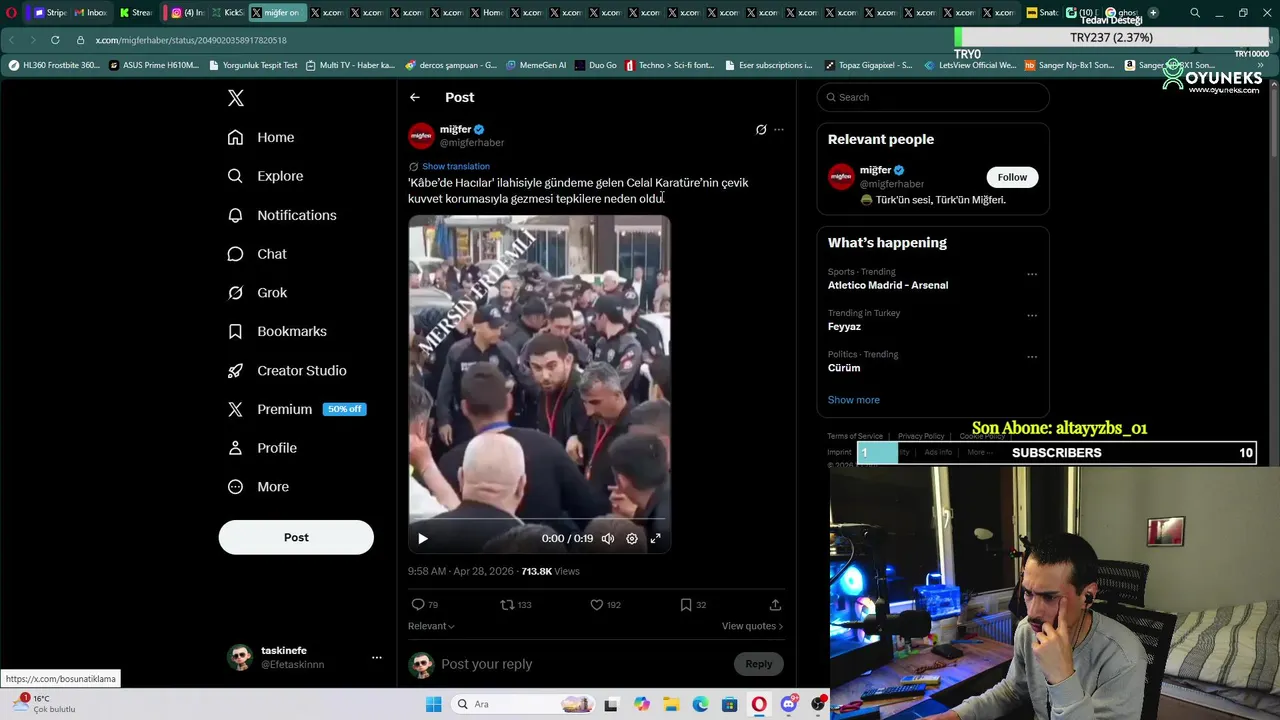This screenshot has height=720, width=1280.
Task: Expand the Relevant replies sort dropdown
Action: [x=431, y=626]
